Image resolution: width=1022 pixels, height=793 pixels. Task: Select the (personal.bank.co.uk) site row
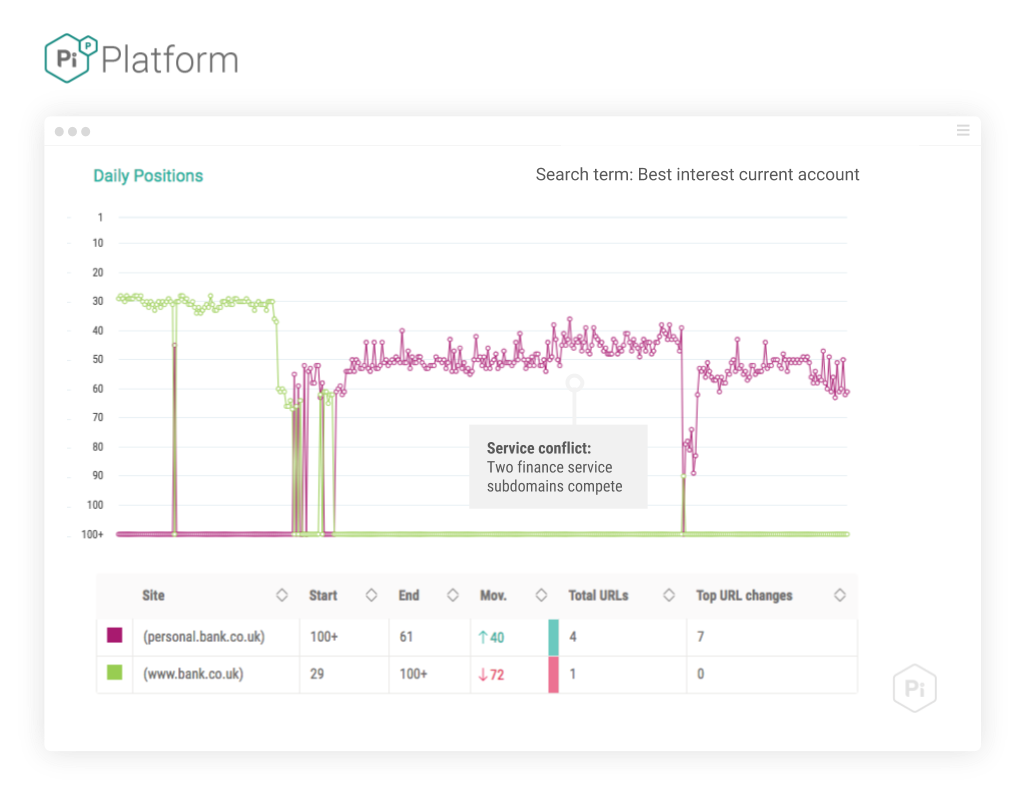pyautogui.click(x=476, y=637)
